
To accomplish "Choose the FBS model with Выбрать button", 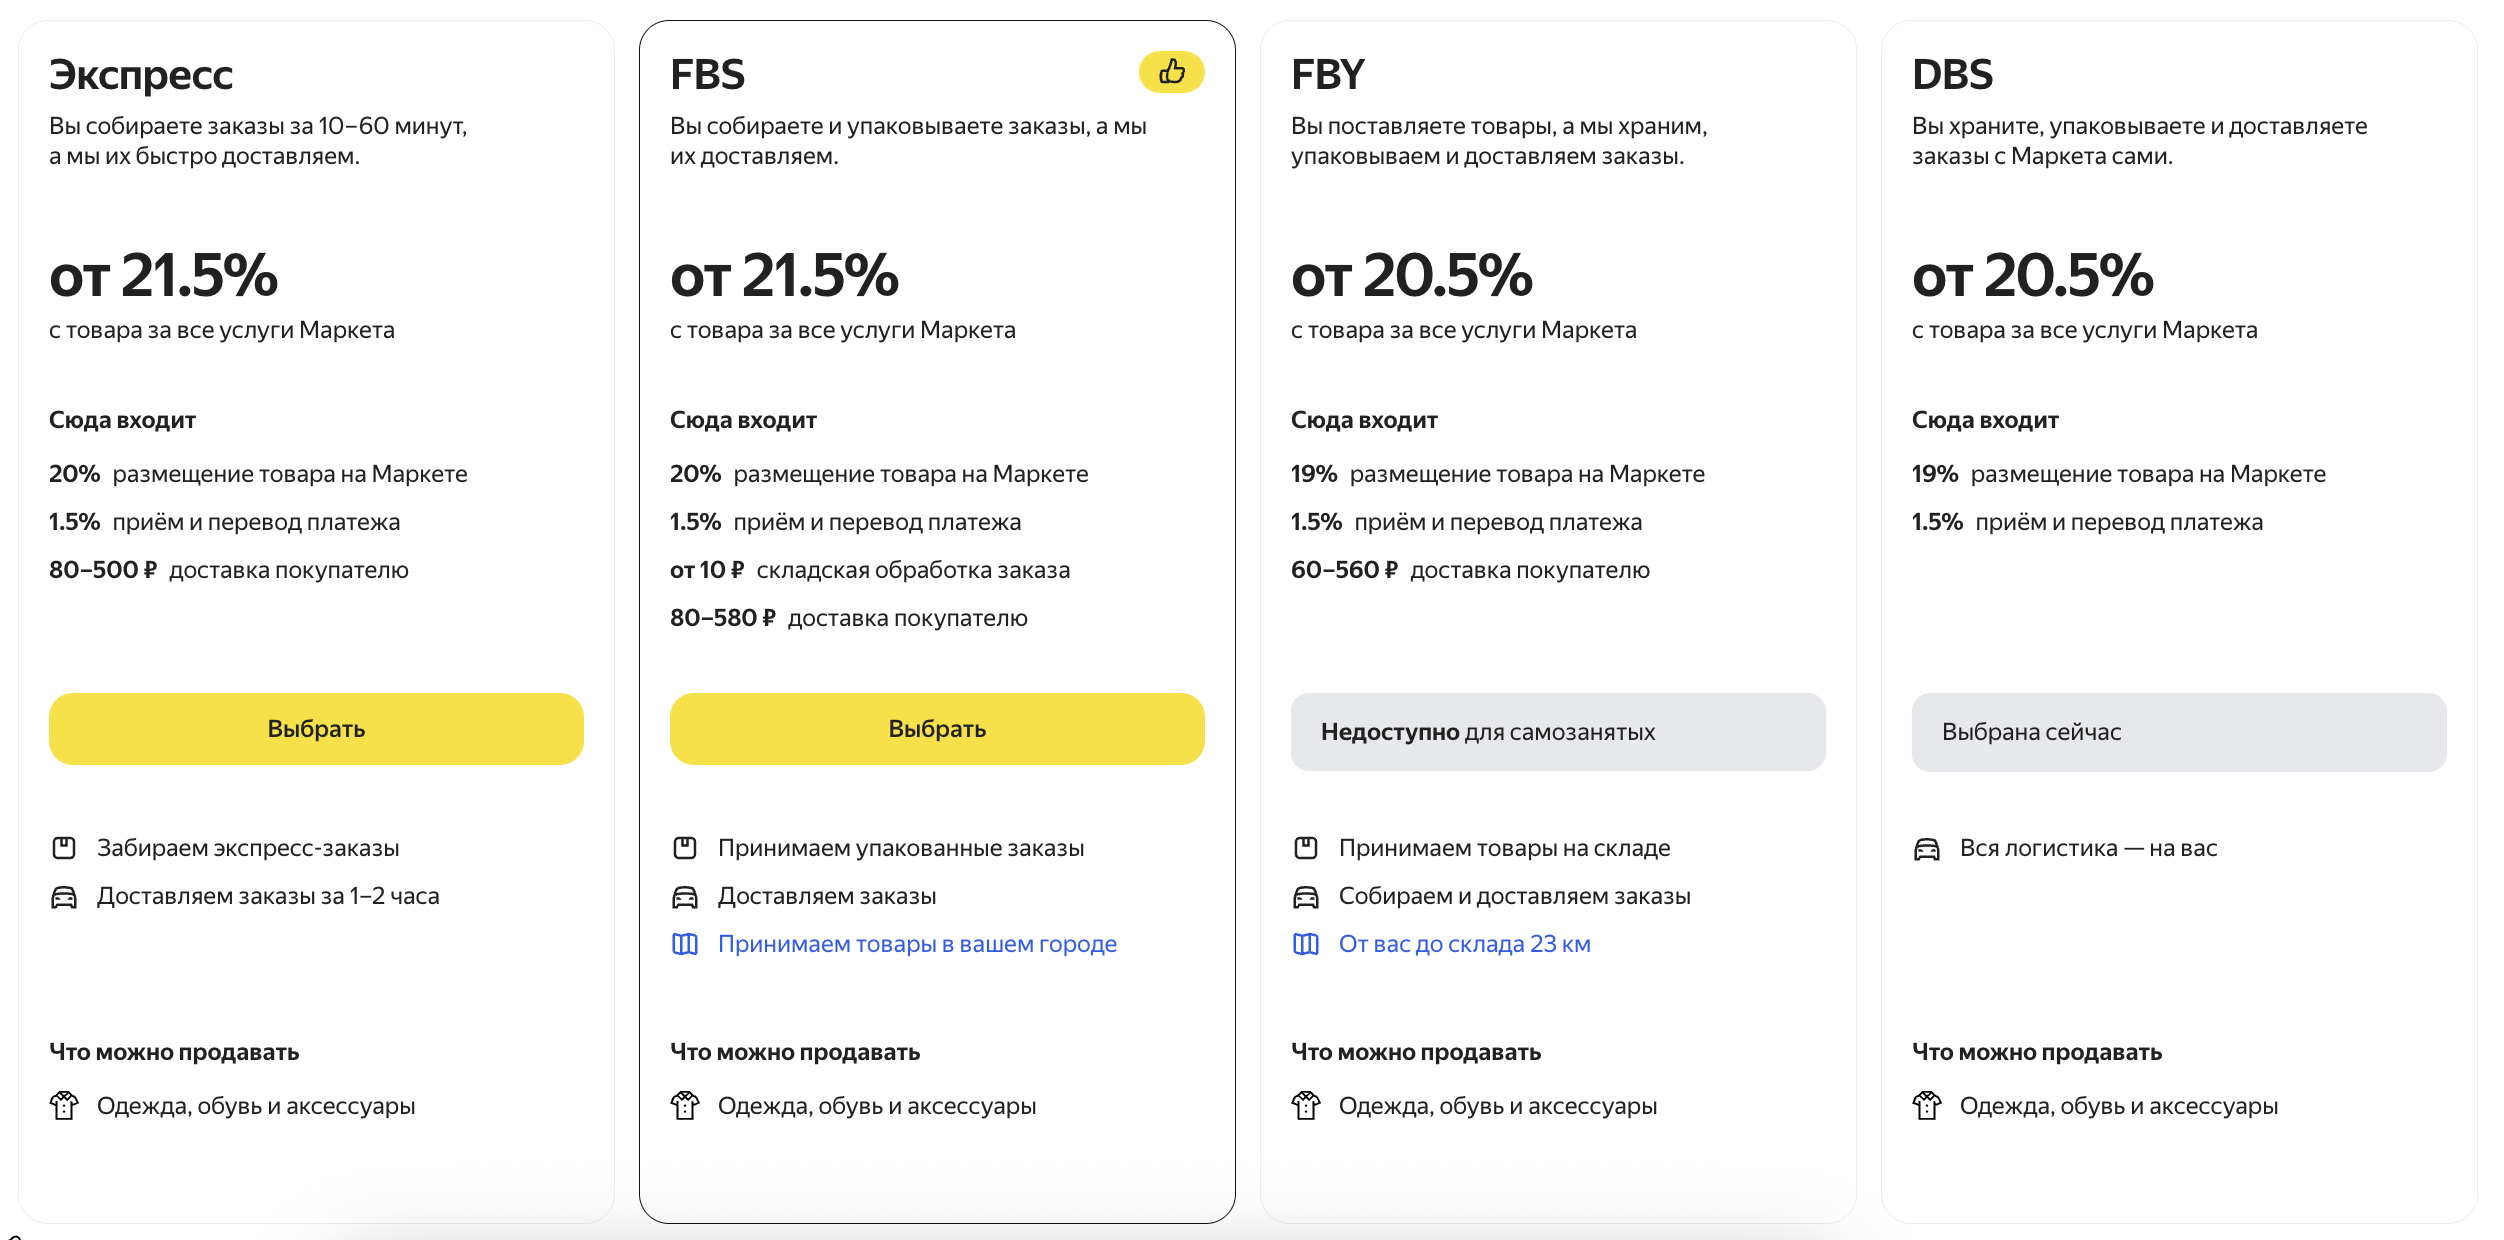I will 937,729.
